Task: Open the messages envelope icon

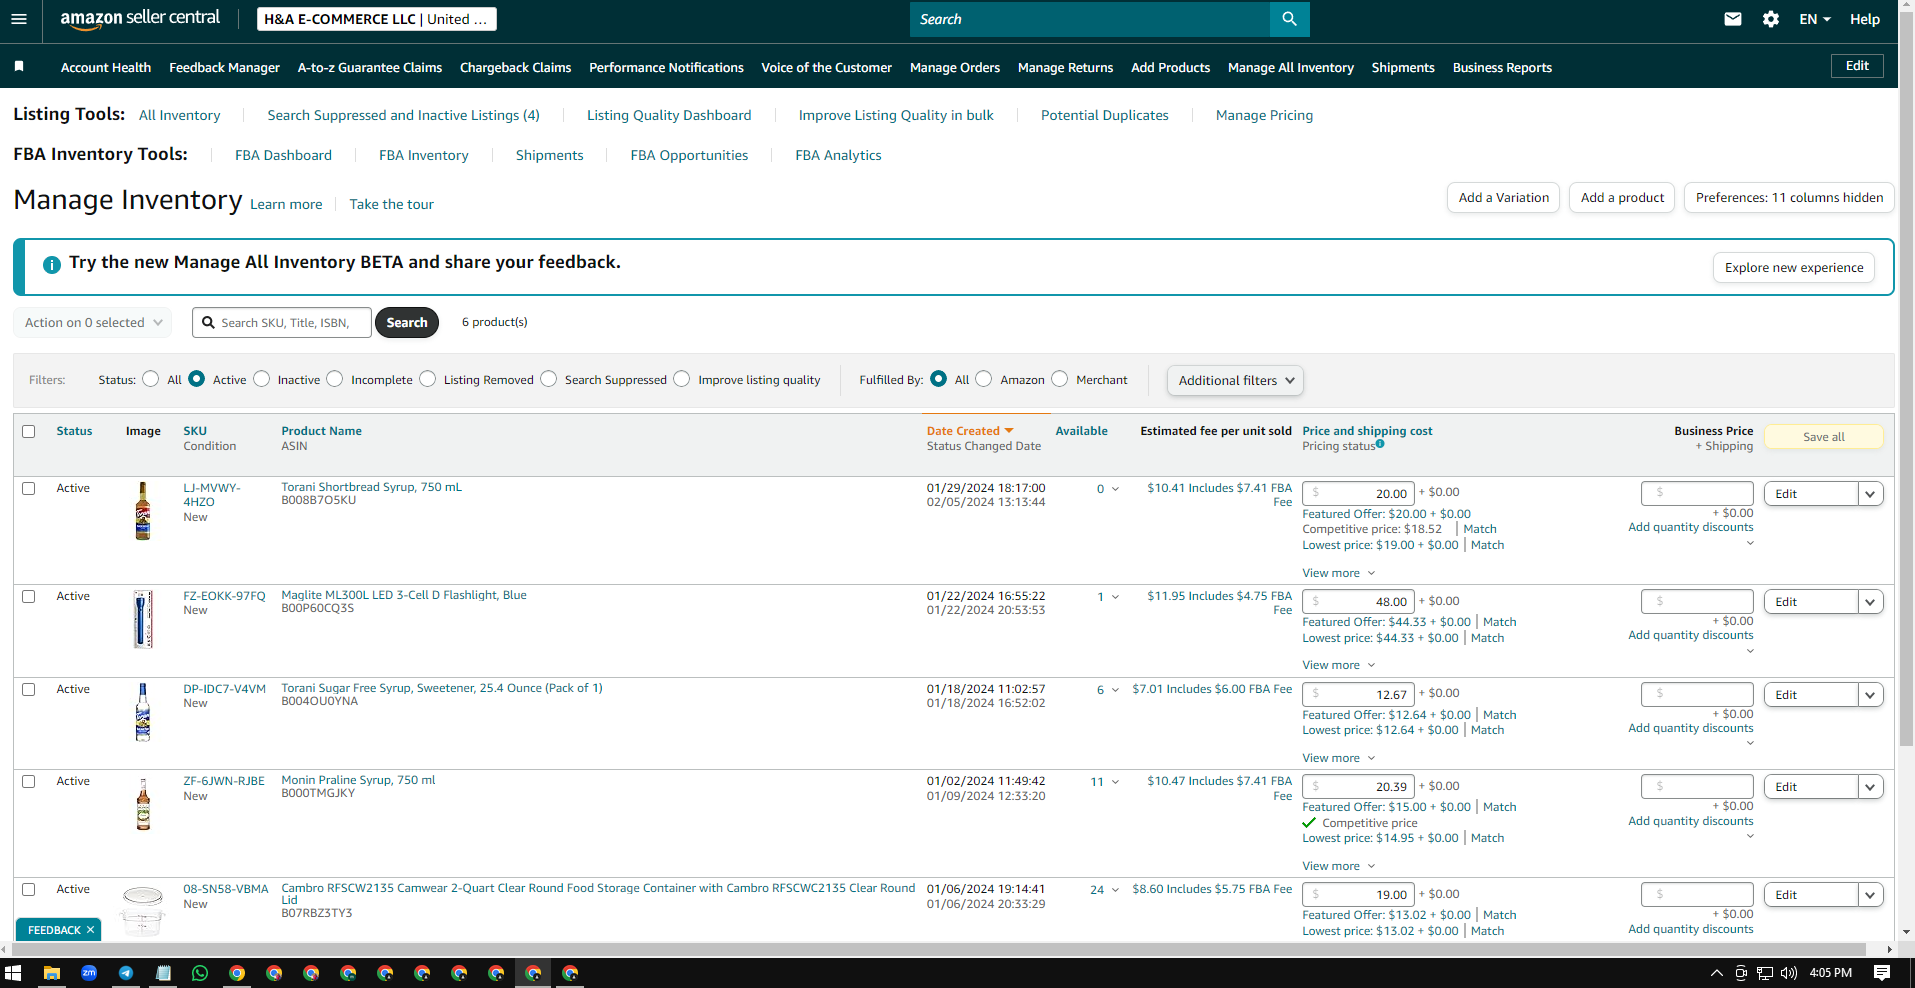Action: 1733,19
